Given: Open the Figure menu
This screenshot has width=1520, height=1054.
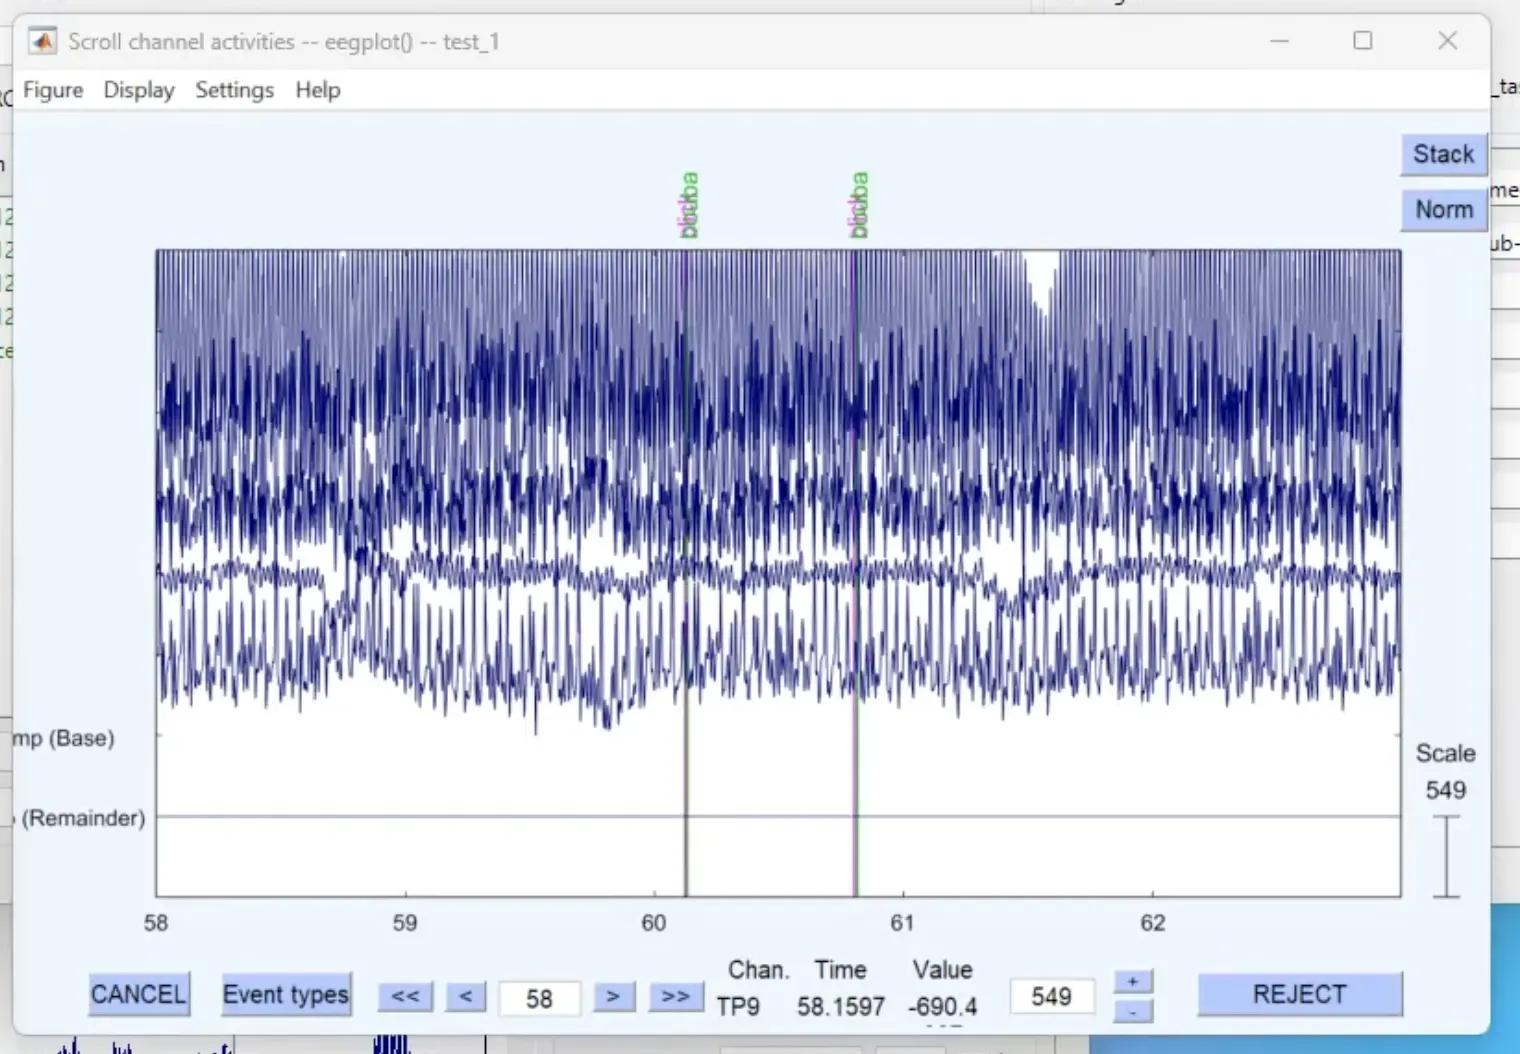Looking at the screenshot, I should [x=53, y=90].
